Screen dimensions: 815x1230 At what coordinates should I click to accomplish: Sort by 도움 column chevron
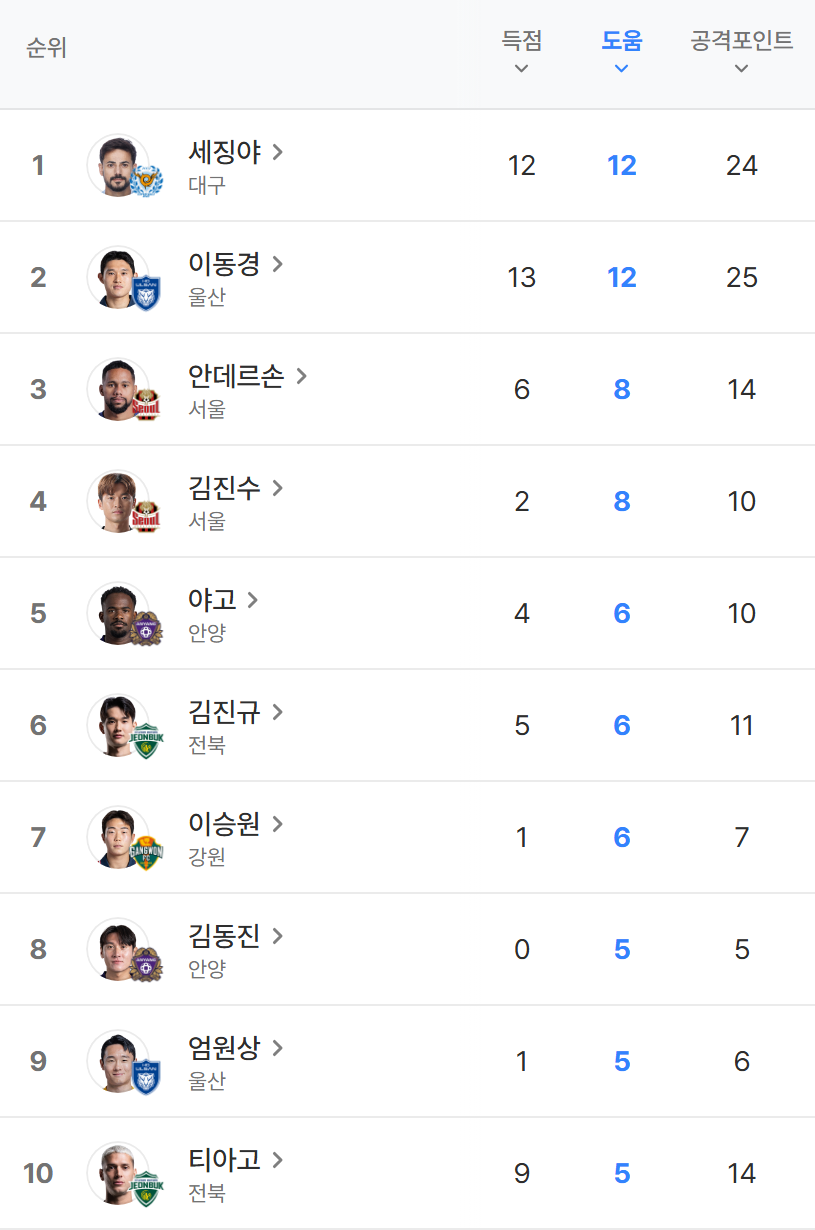tap(621, 69)
